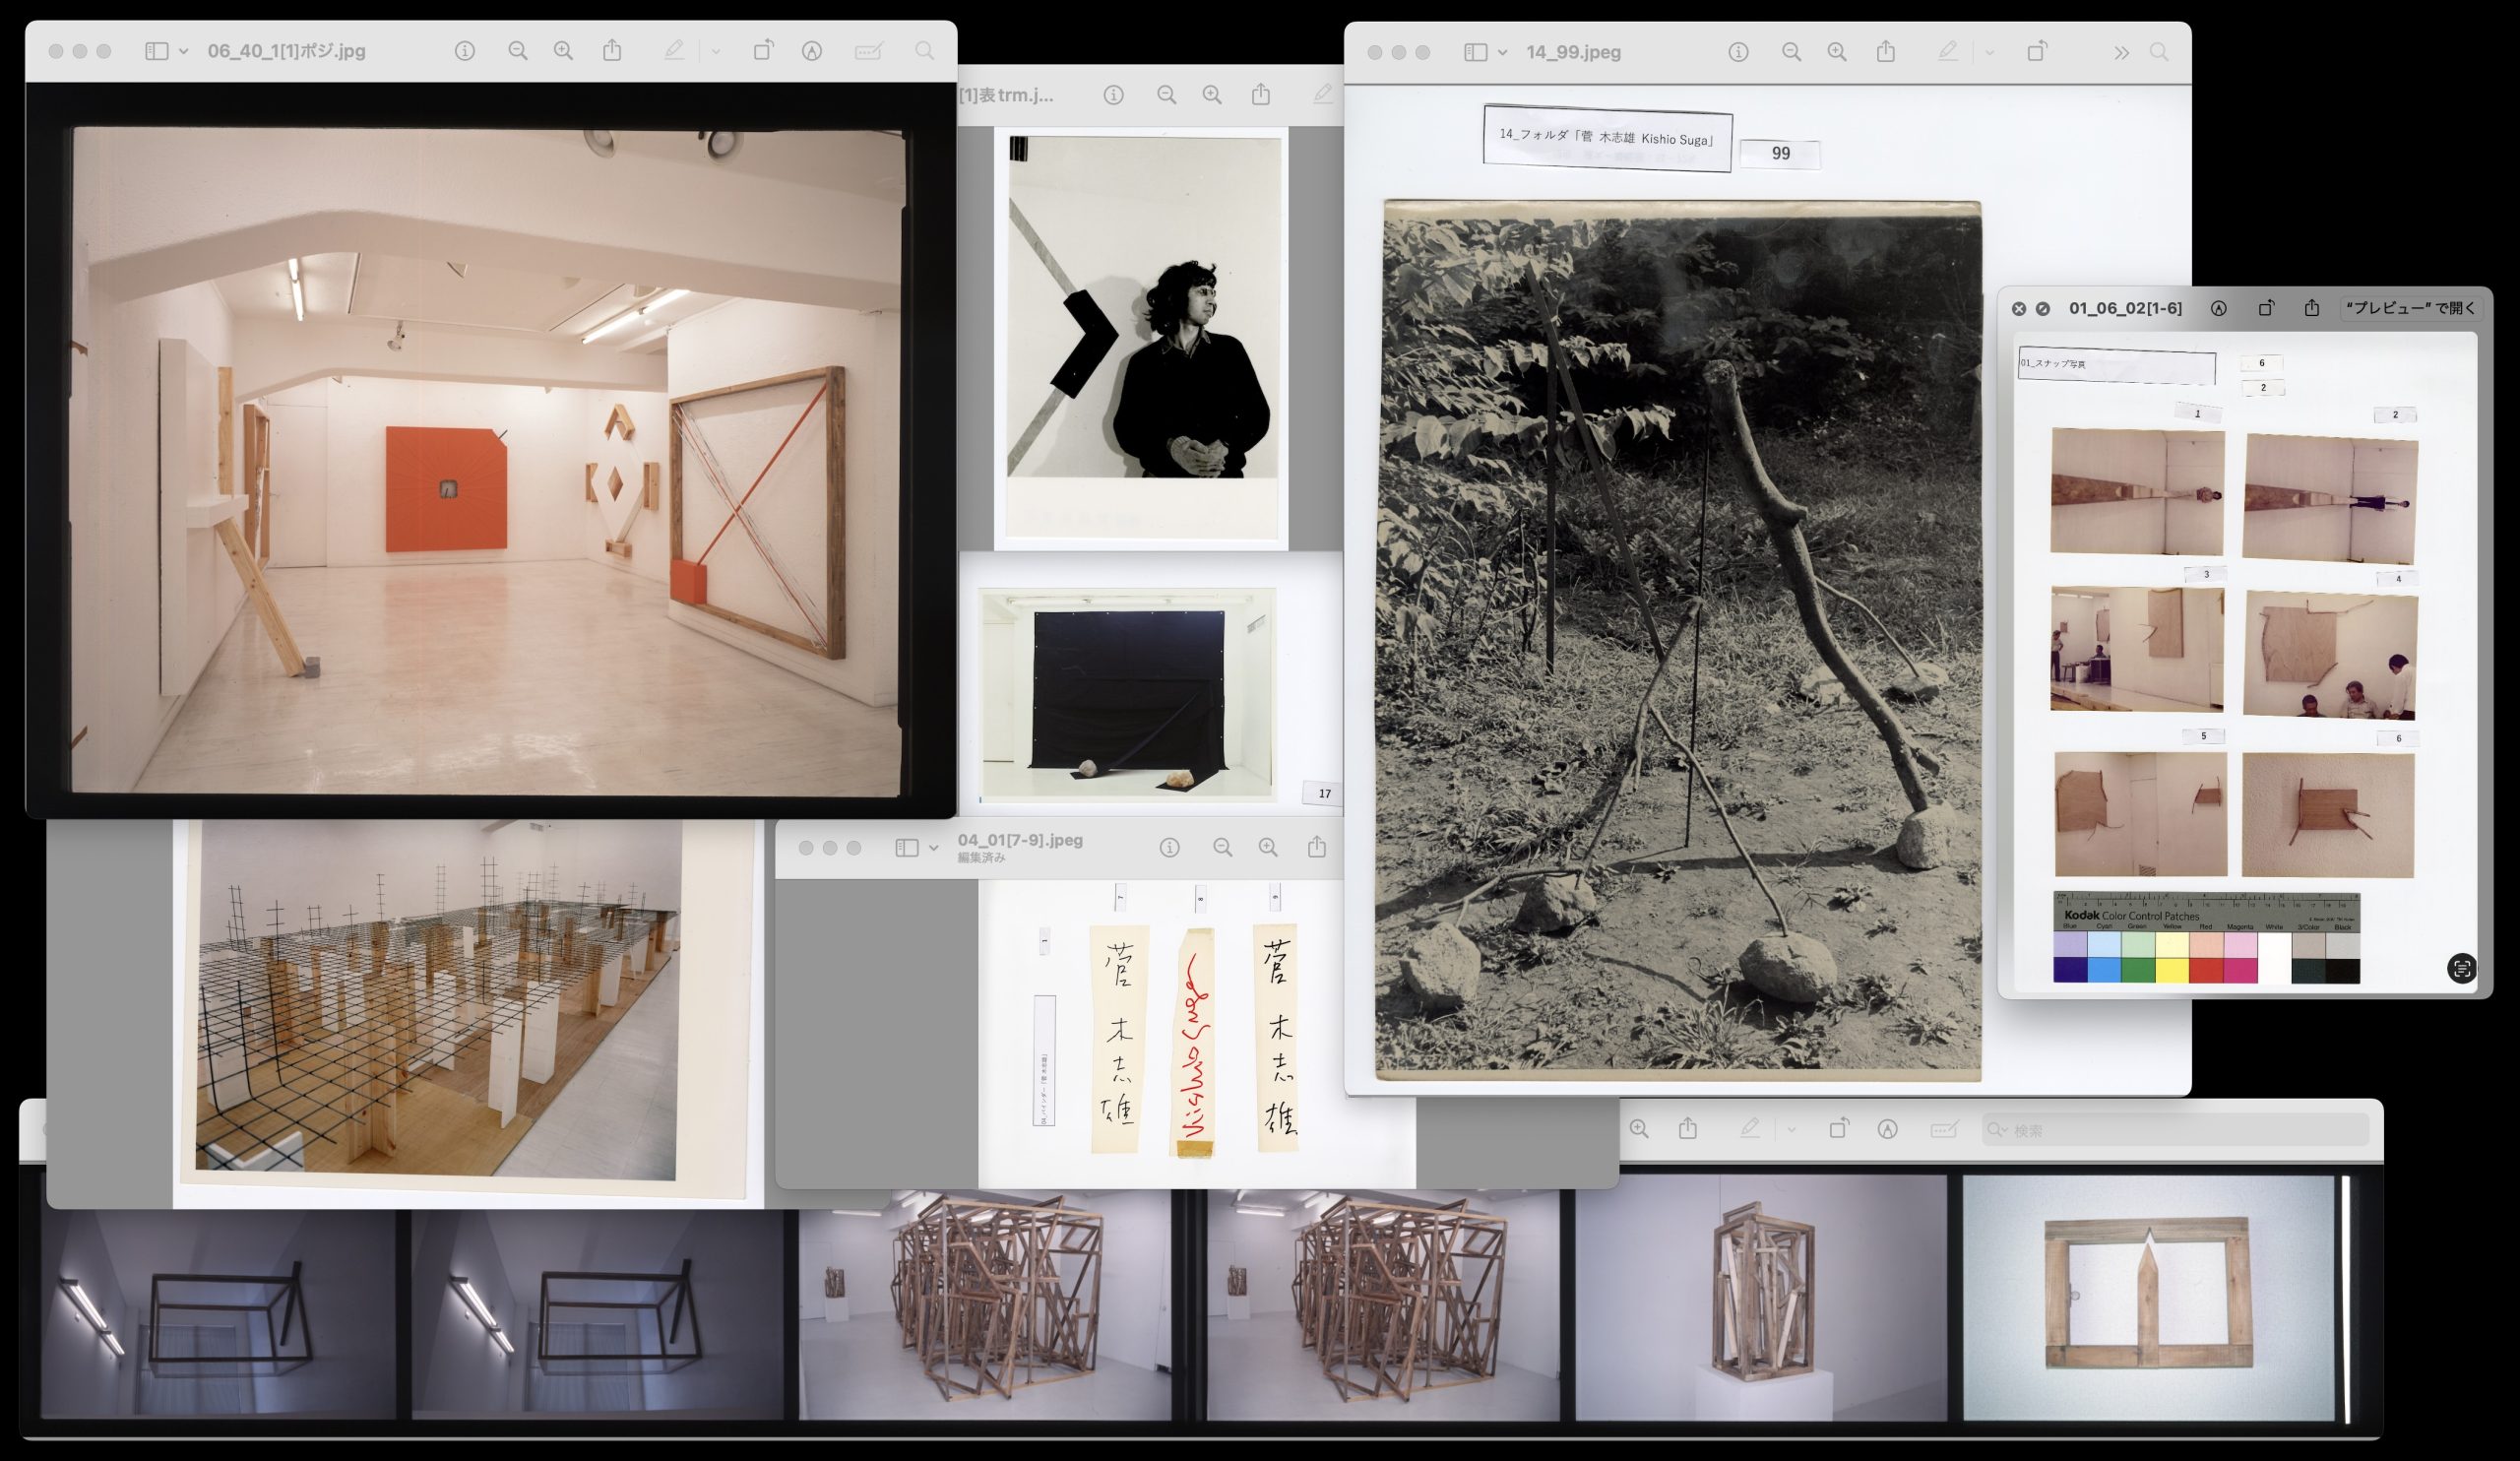2520x1461 pixels.
Task: Expand the toolbar overflow chevrons in 14_99.jpeg window
Action: pyautogui.click(x=2121, y=53)
